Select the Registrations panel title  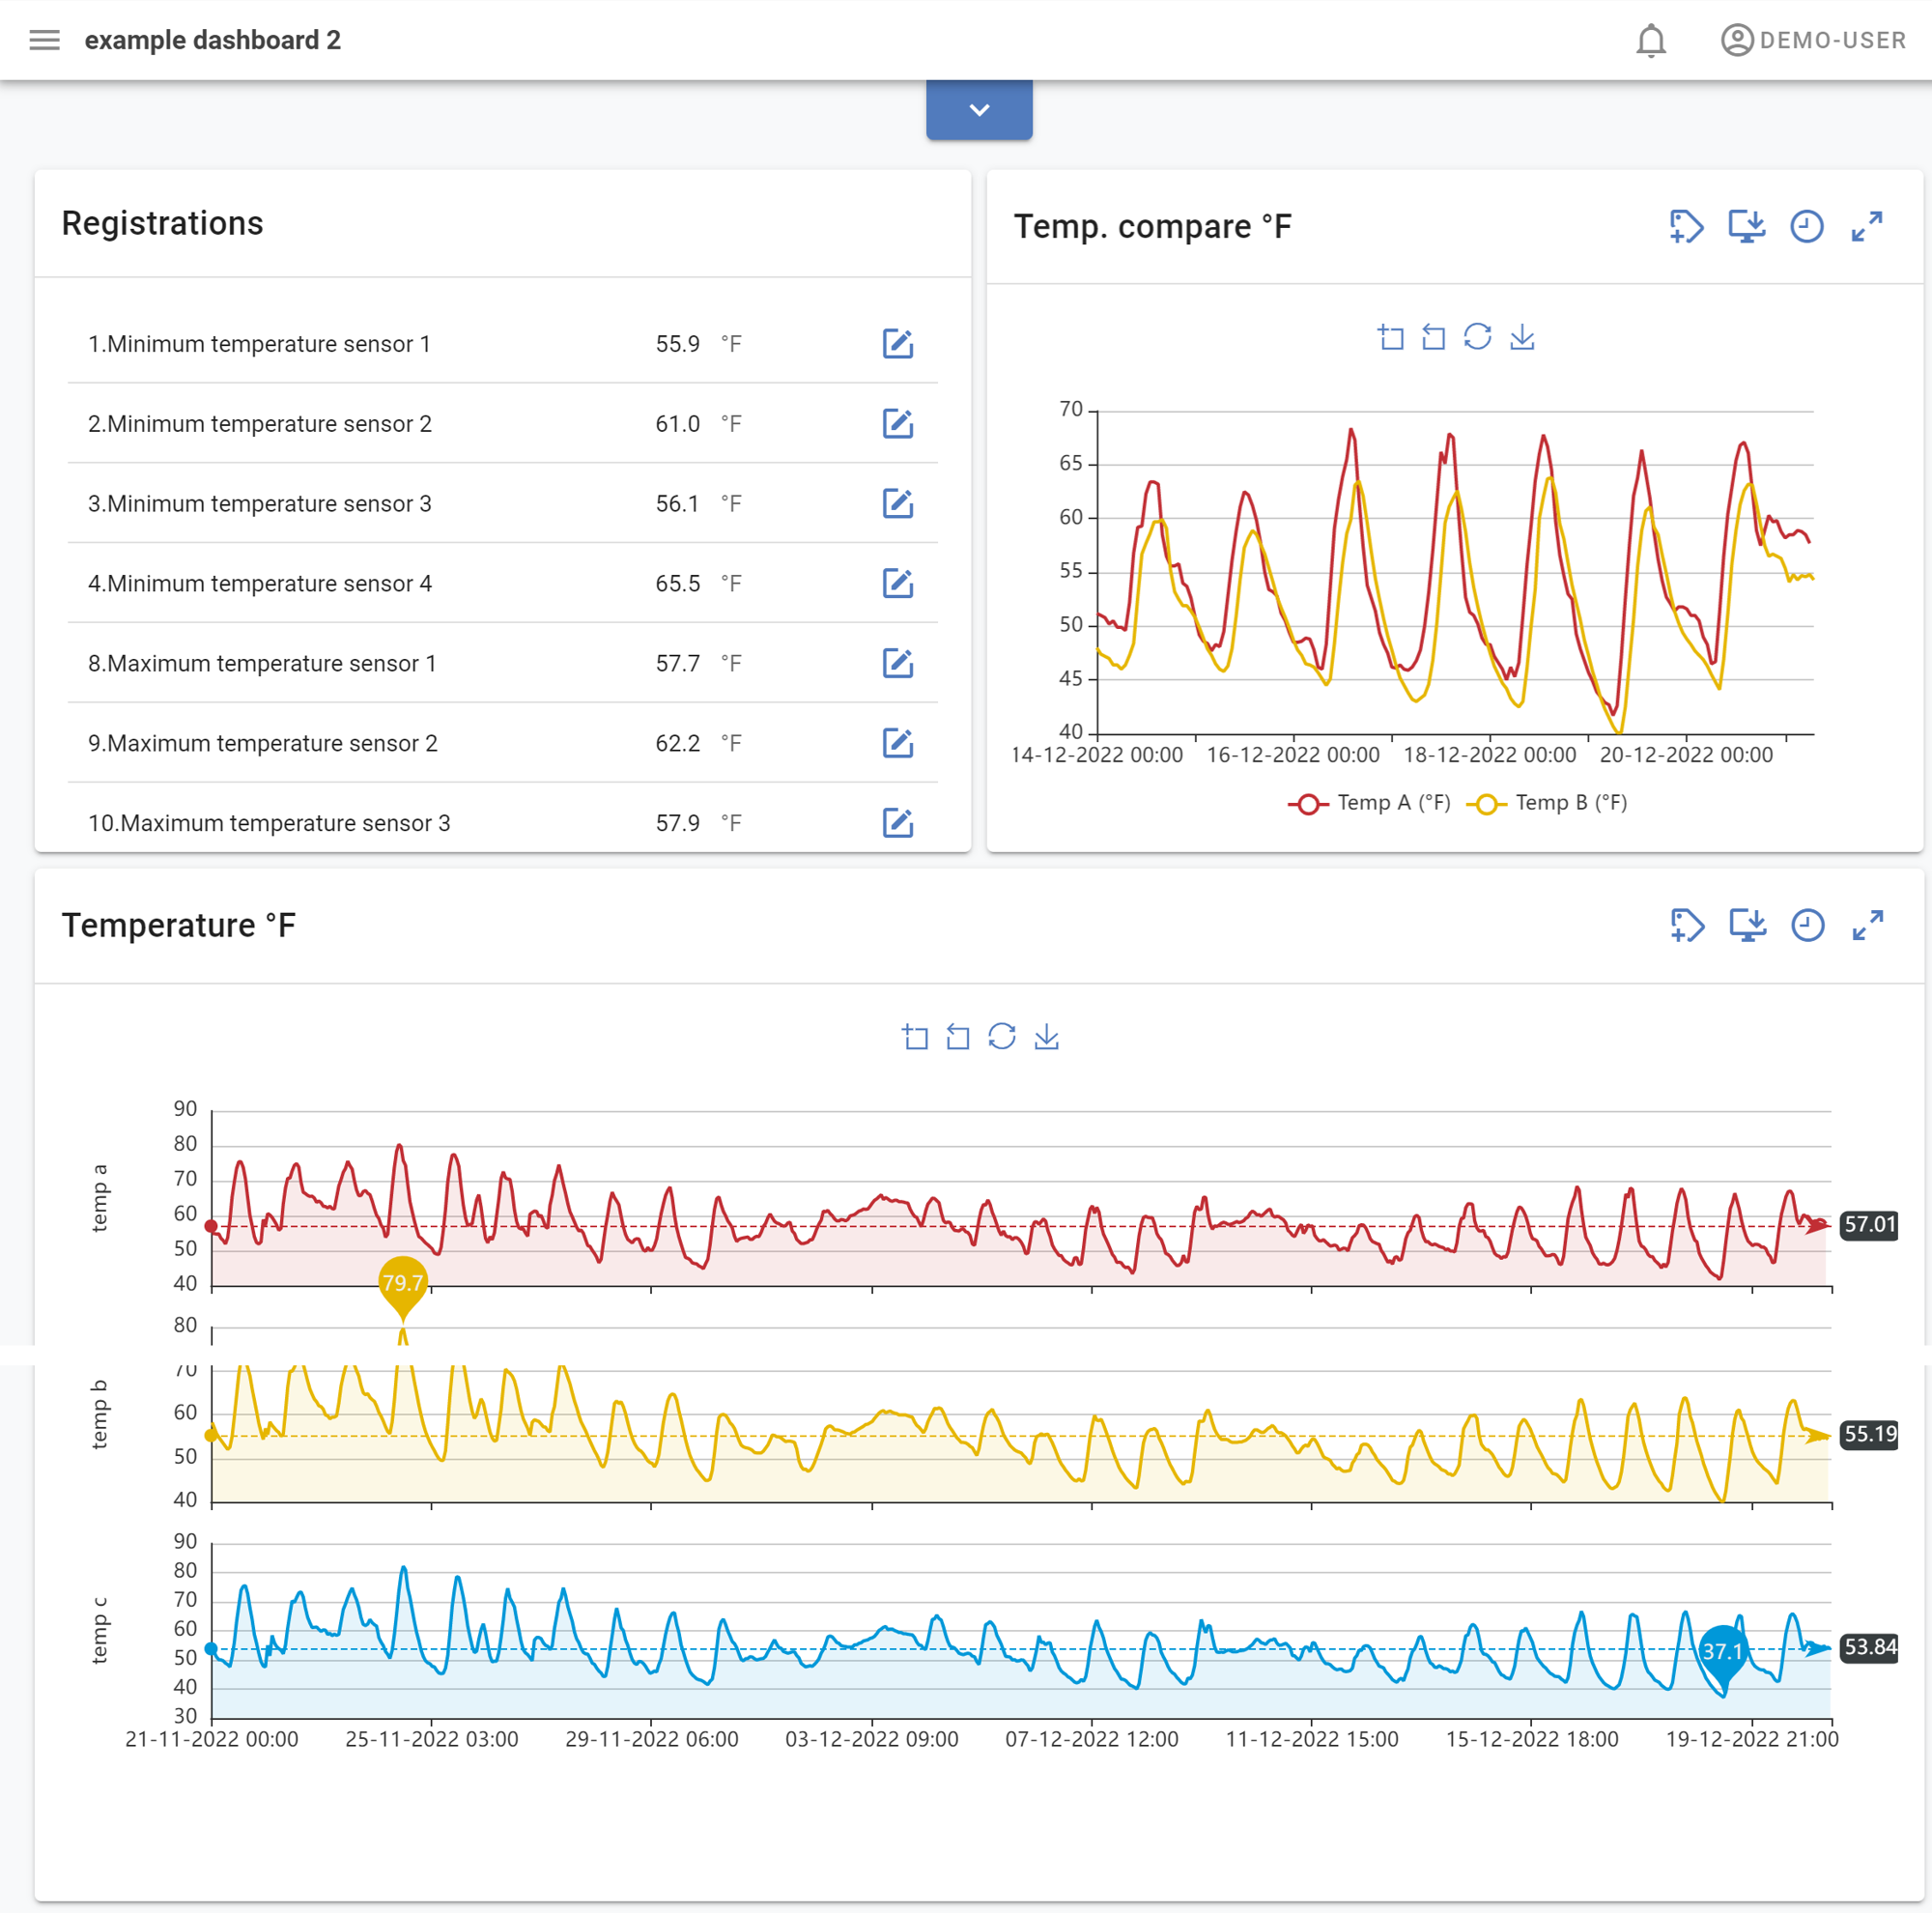pyautogui.click(x=163, y=223)
